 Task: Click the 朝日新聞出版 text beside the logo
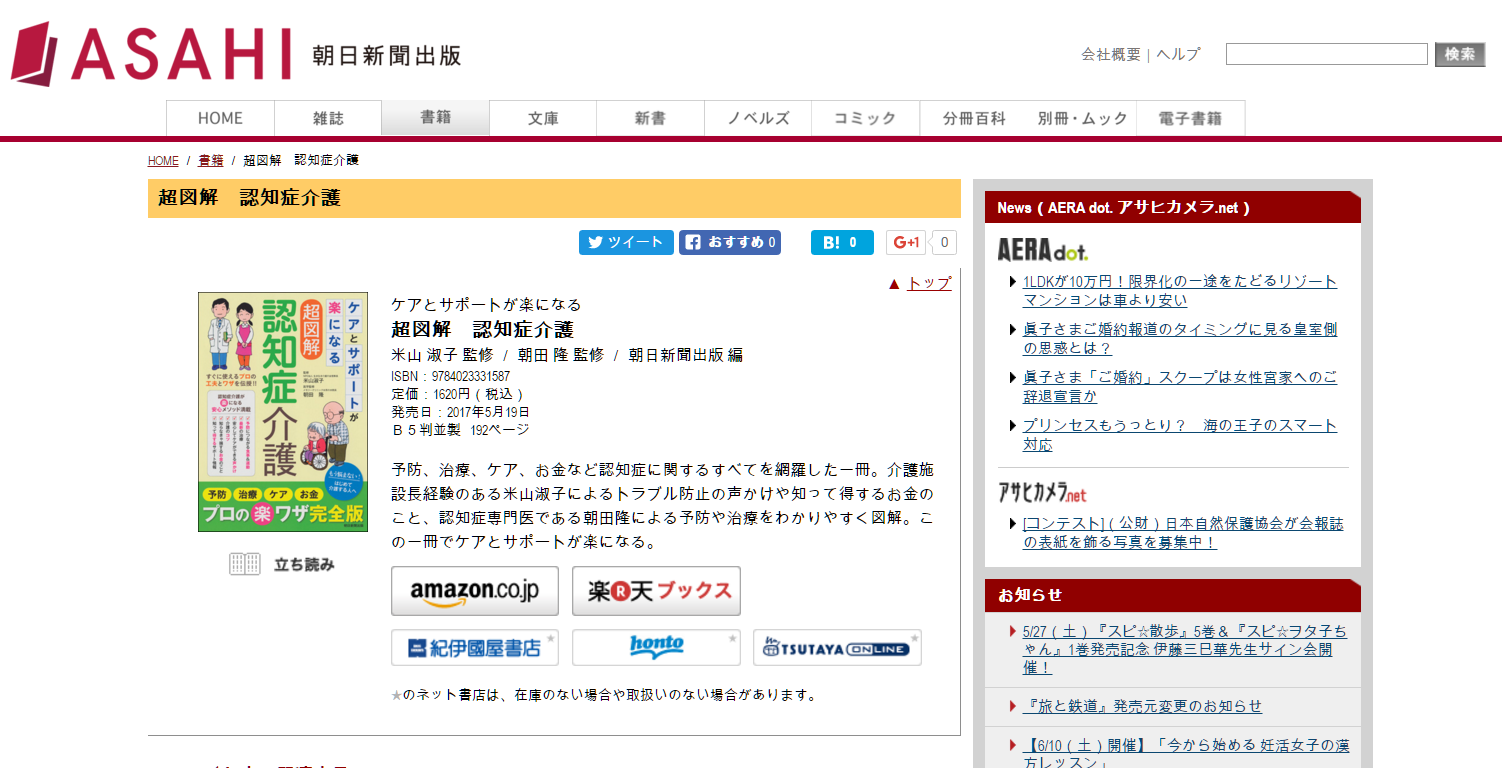(x=386, y=55)
